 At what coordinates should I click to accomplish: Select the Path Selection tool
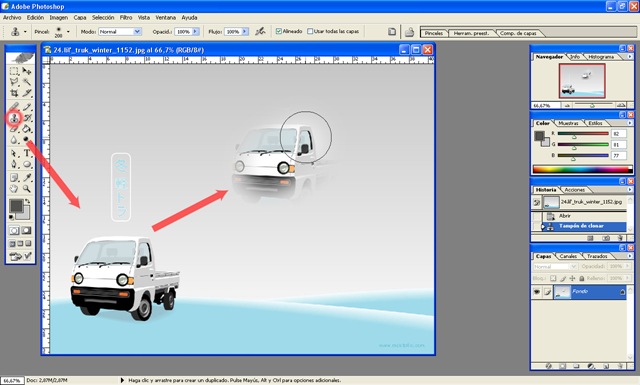14,154
